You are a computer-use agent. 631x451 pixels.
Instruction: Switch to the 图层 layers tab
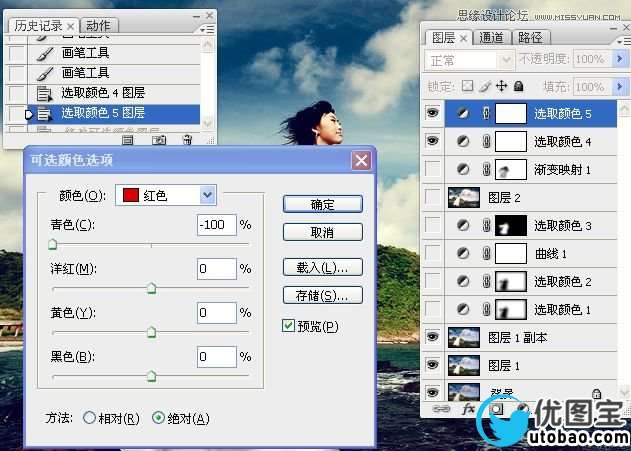tap(448, 38)
